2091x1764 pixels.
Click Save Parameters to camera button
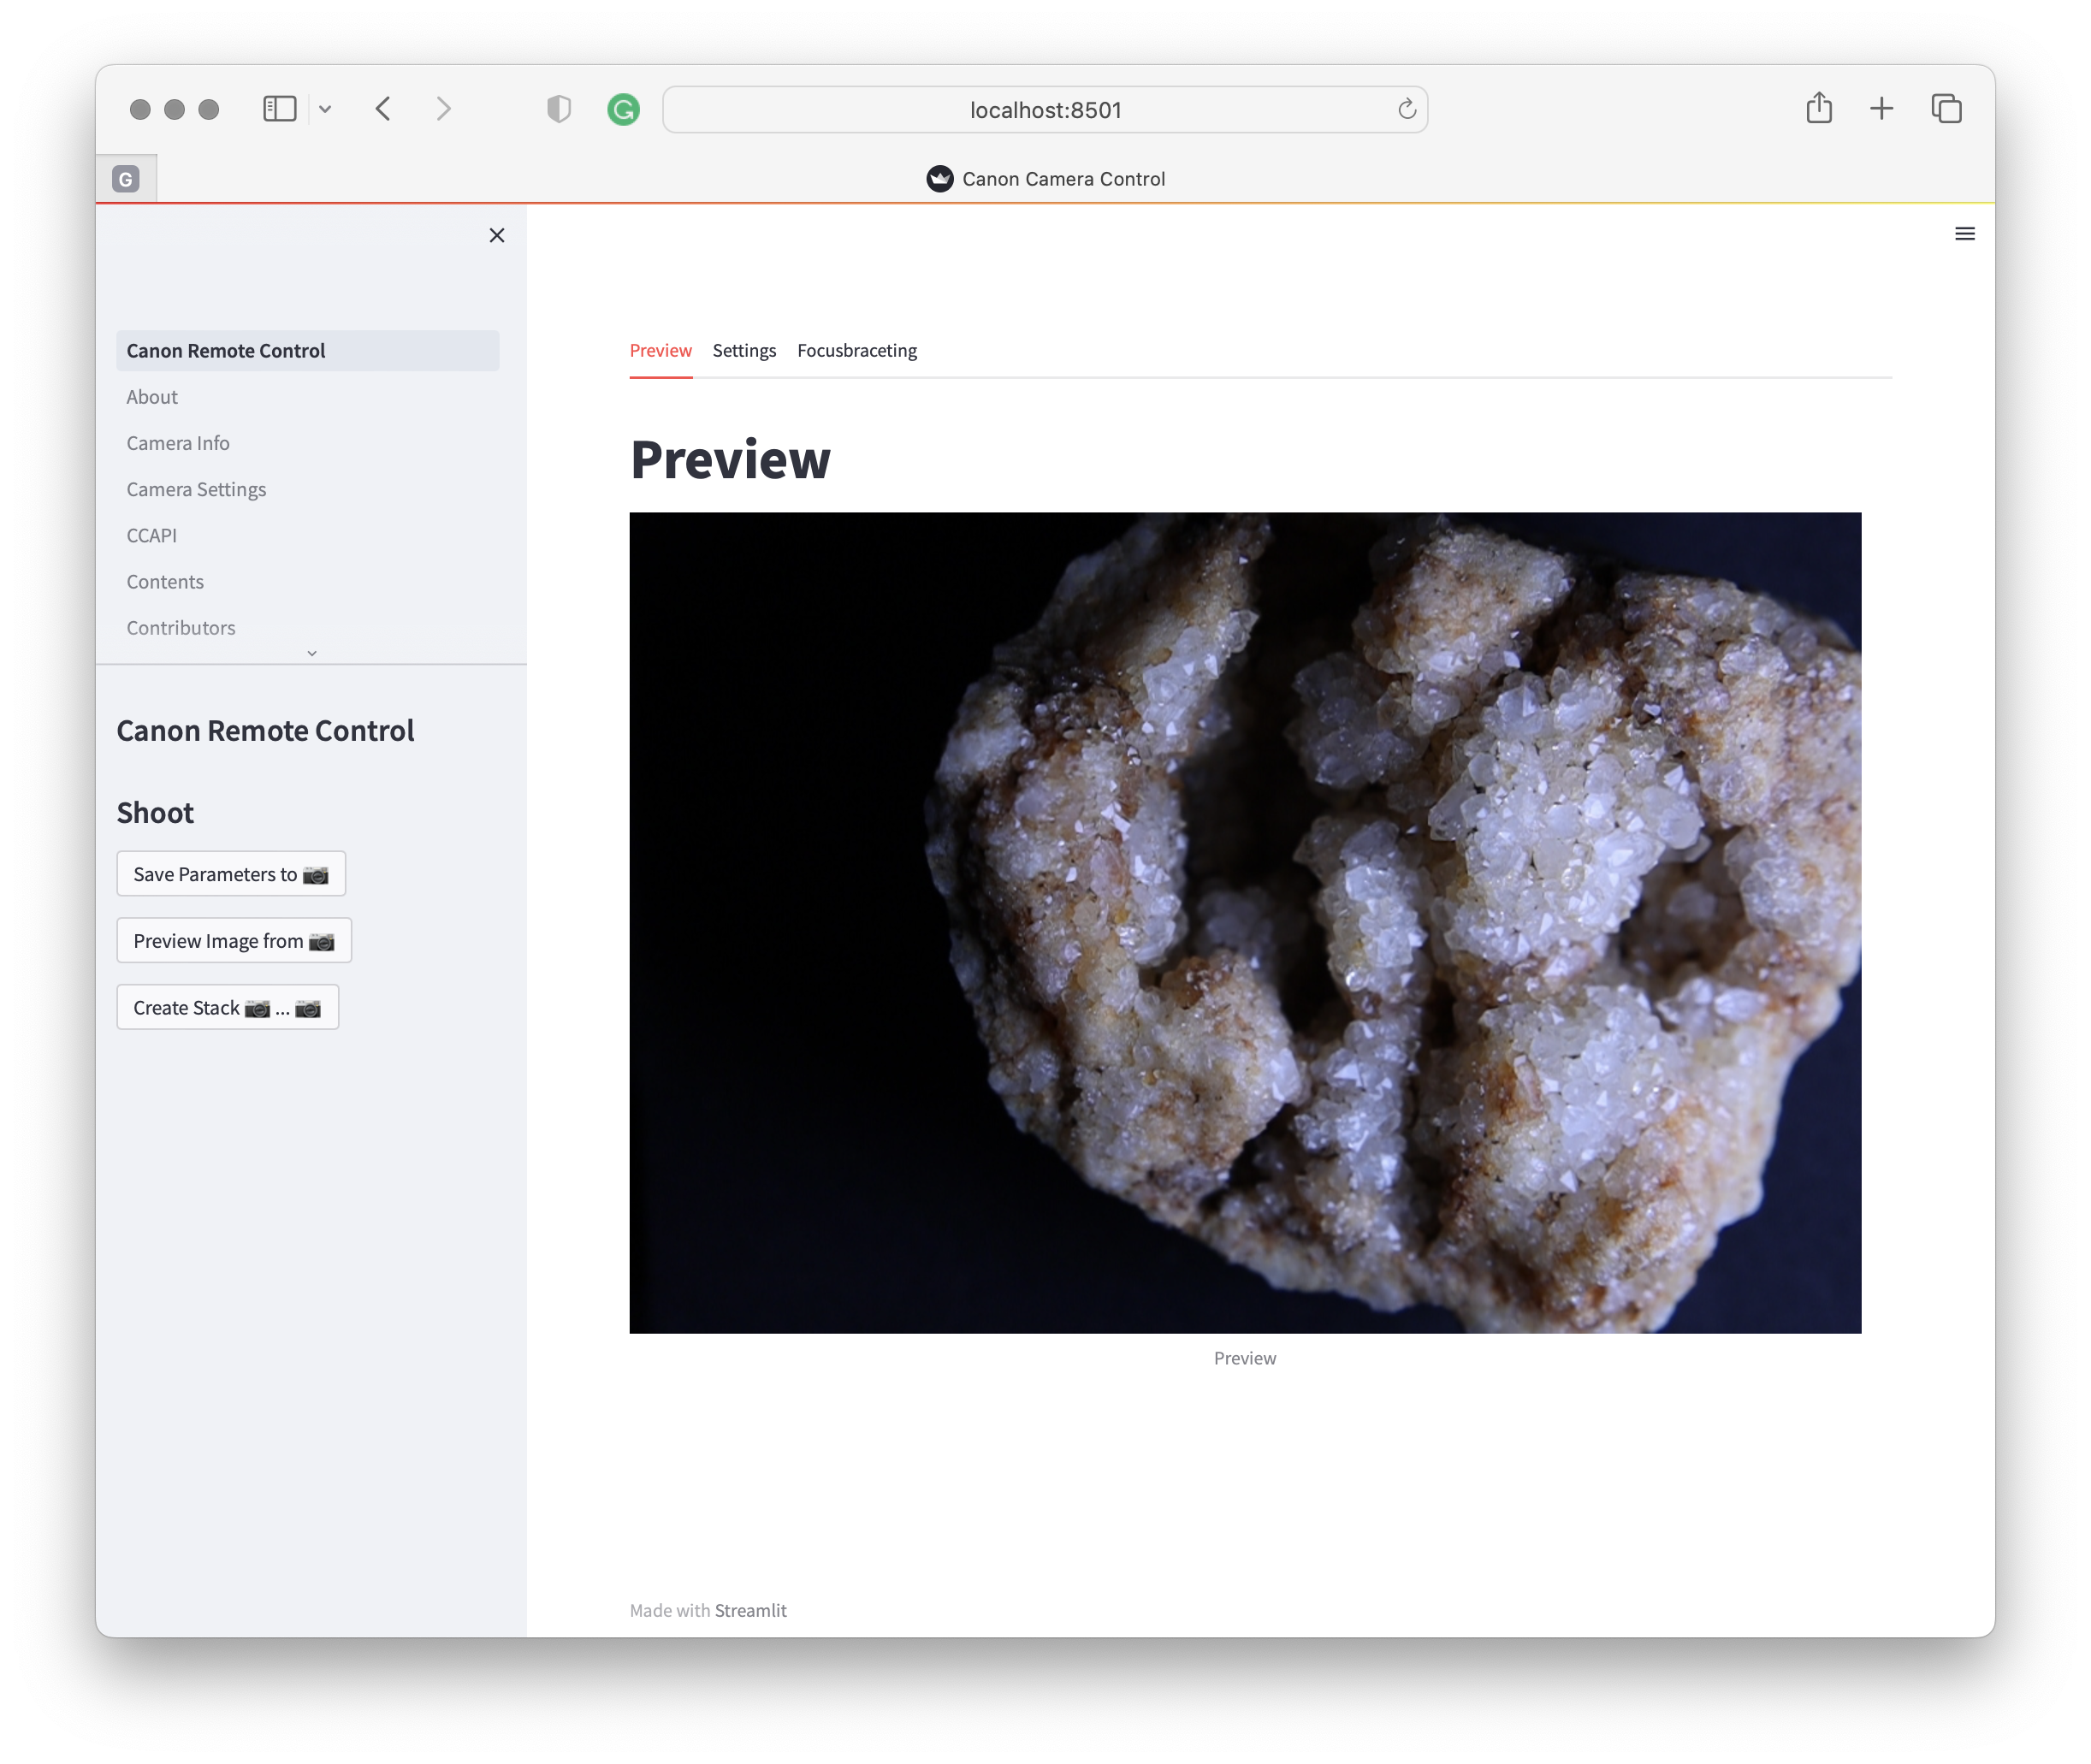[x=231, y=874]
